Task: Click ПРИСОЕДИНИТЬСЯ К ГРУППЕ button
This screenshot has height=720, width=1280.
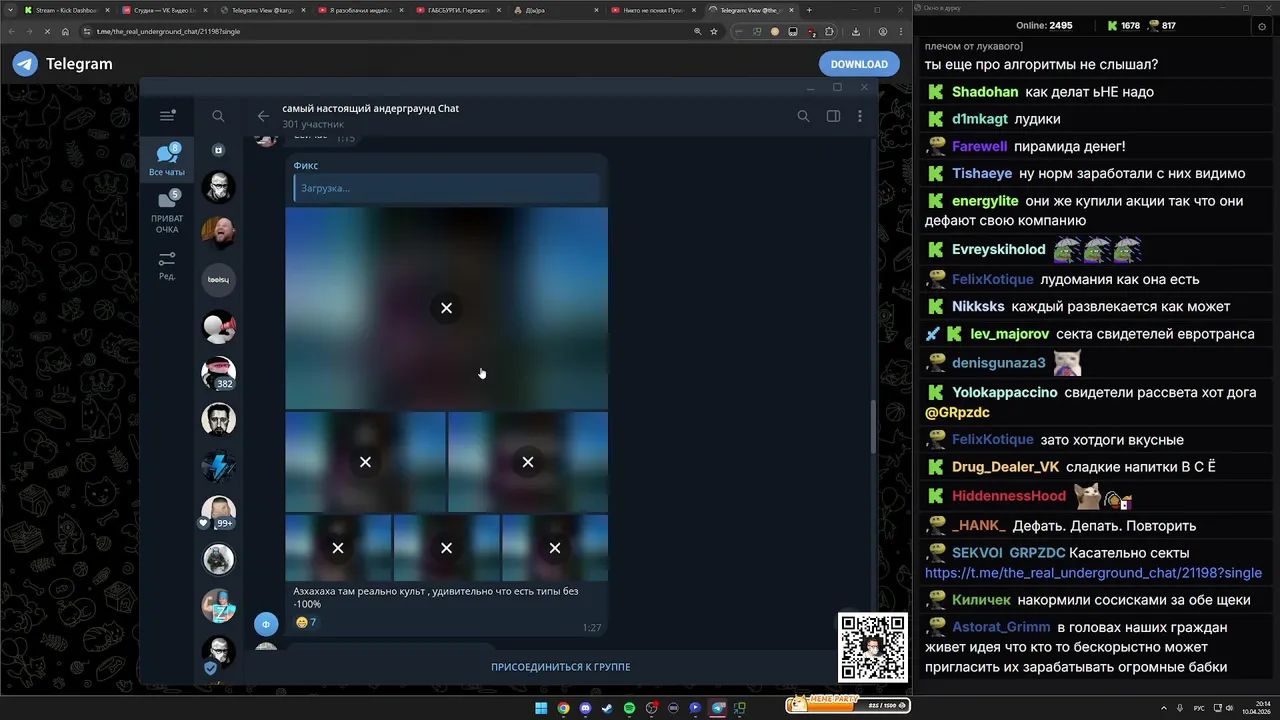Action: 560,667
